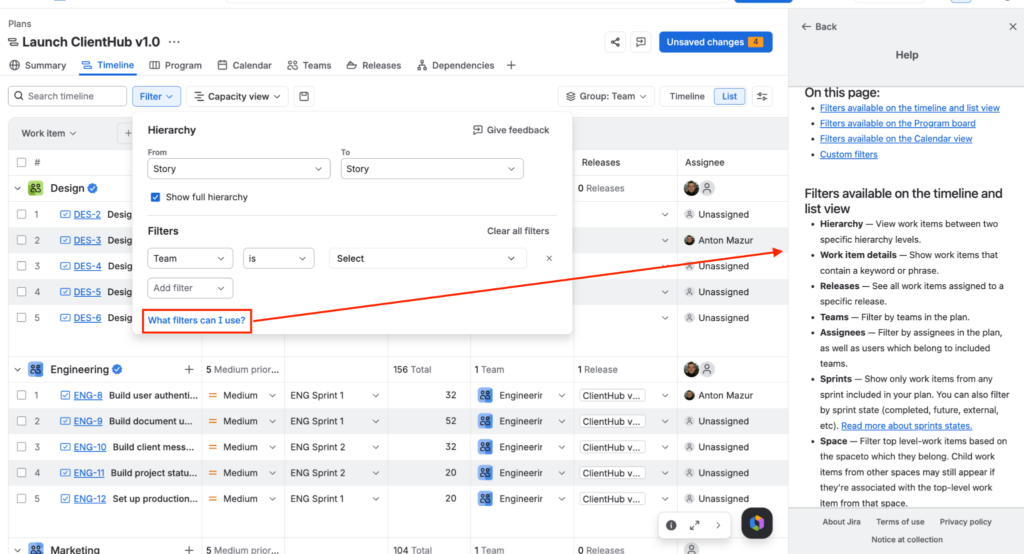Open the Filter dropdown button
The height and width of the screenshot is (554, 1024).
pos(156,96)
